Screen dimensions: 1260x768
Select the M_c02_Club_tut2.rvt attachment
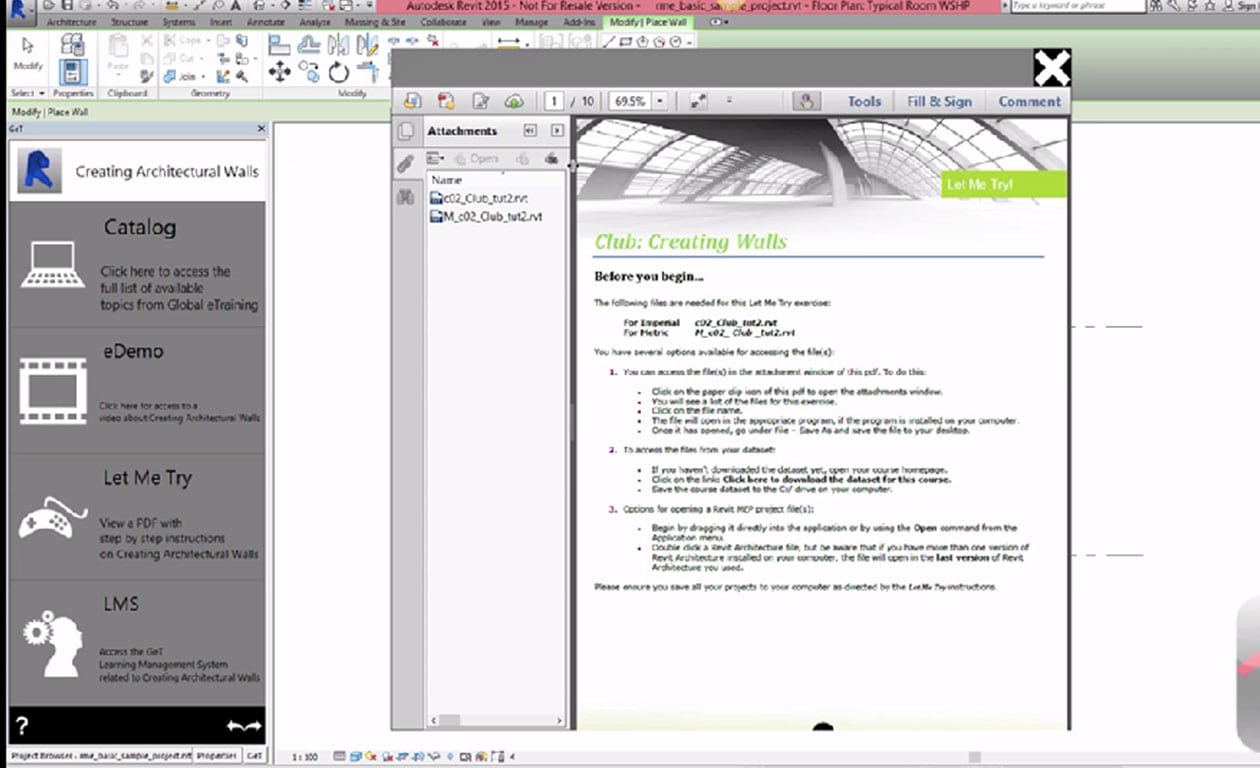pyautogui.click(x=486, y=216)
